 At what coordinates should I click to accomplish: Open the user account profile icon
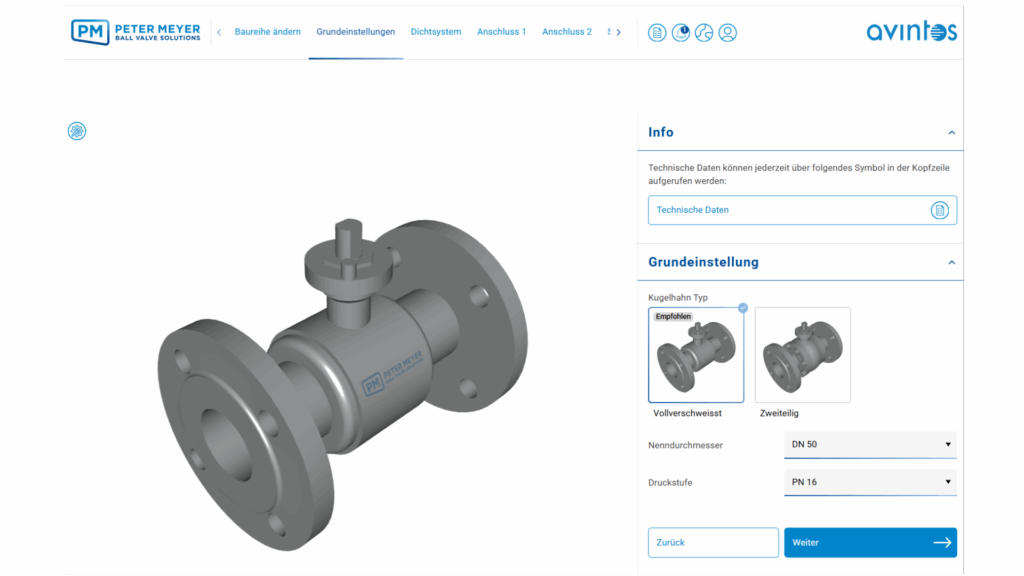point(728,32)
